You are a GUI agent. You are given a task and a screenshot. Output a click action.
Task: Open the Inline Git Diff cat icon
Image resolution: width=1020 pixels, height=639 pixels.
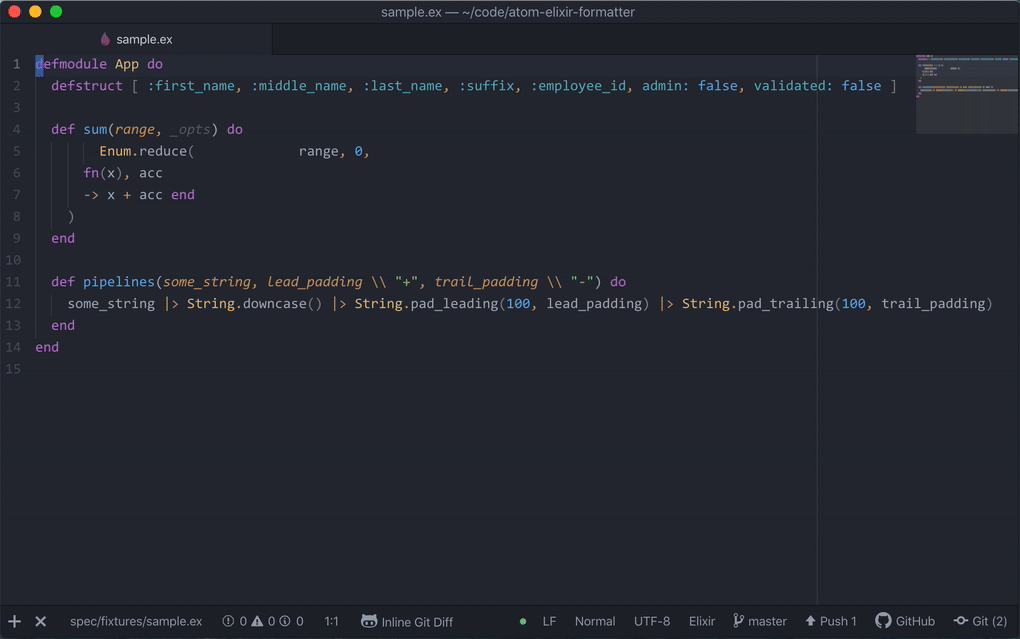tap(368, 621)
